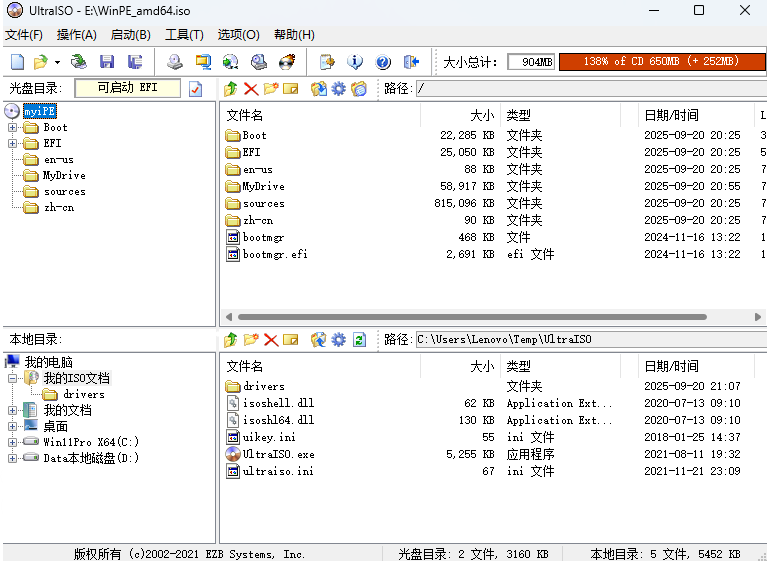Image resolution: width=767 pixels, height=561 pixels.
Task: Click New Folder icon in 本地目录 toolbar
Action: tap(251, 339)
